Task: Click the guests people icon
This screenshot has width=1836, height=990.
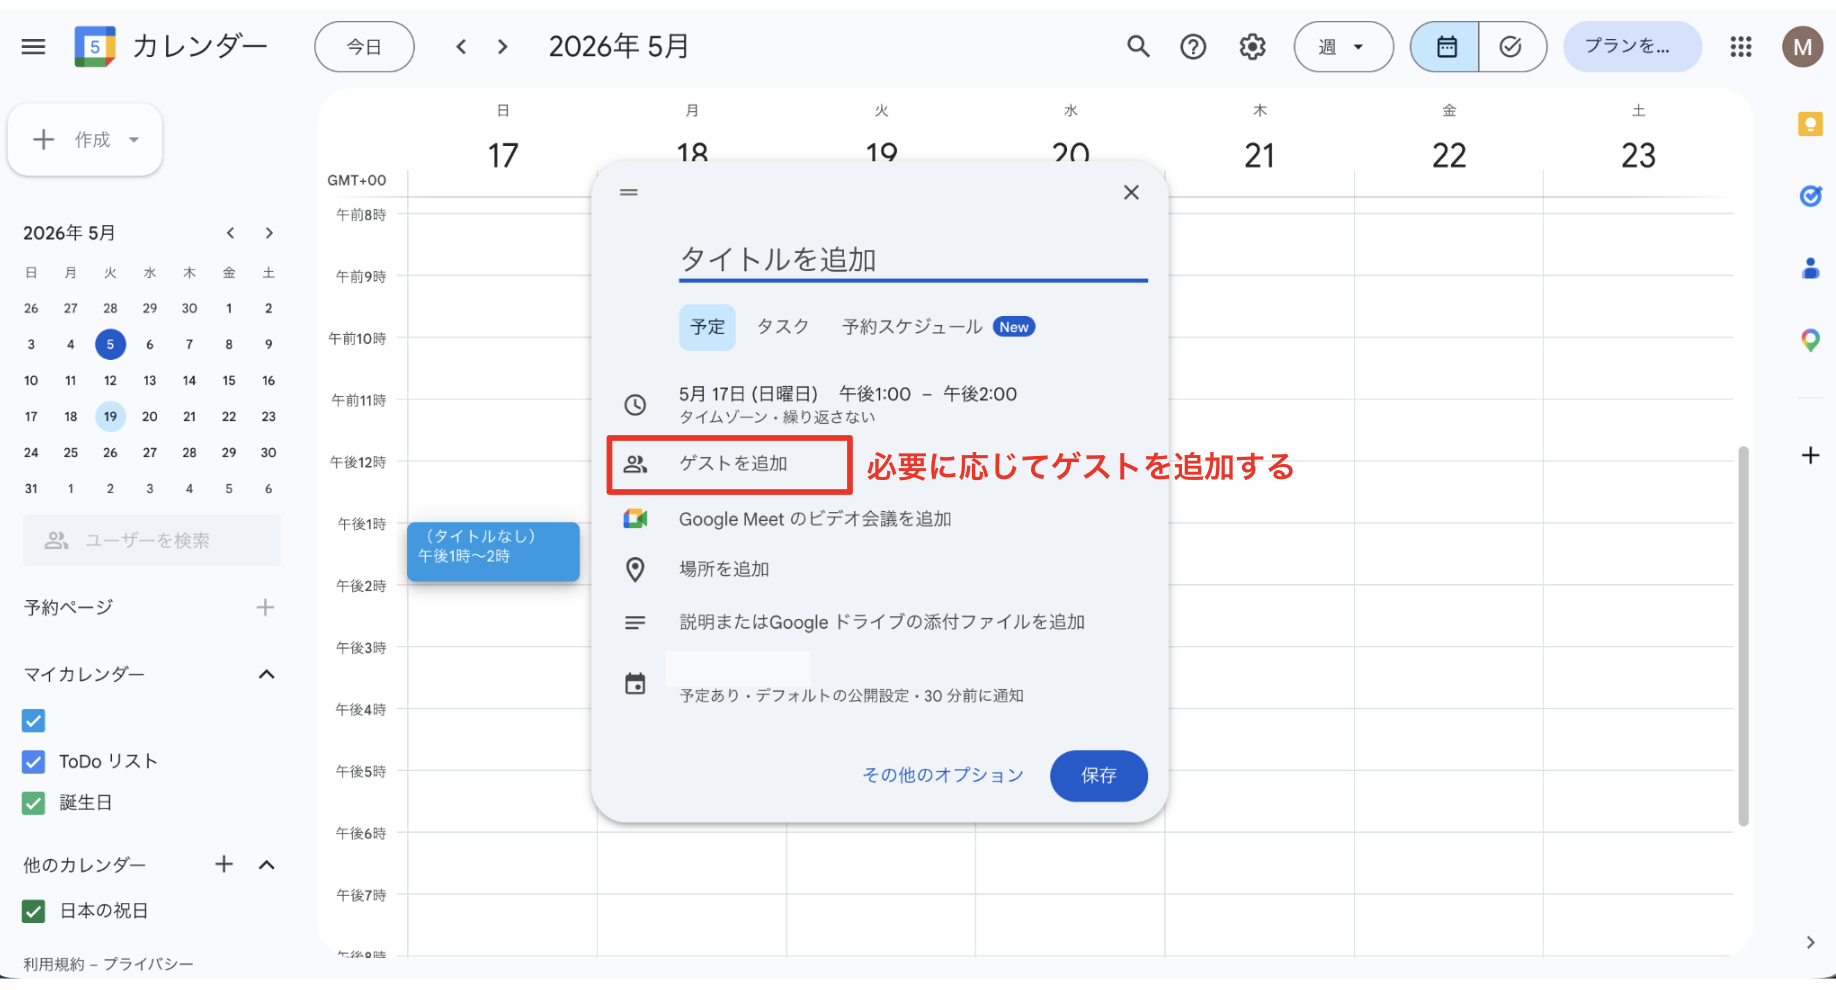Action: pos(635,464)
